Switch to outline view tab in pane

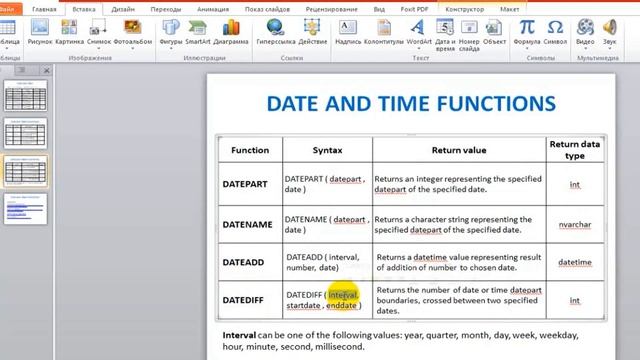pos(22,70)
